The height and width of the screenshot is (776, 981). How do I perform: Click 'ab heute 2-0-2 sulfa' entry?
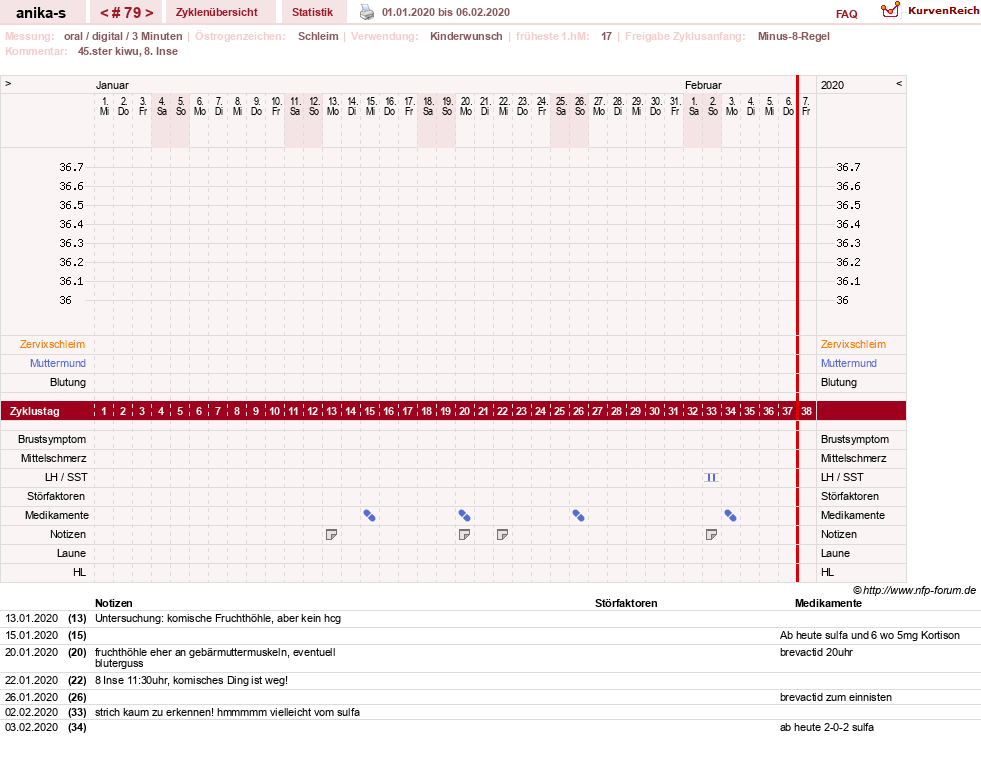point(826,727)
